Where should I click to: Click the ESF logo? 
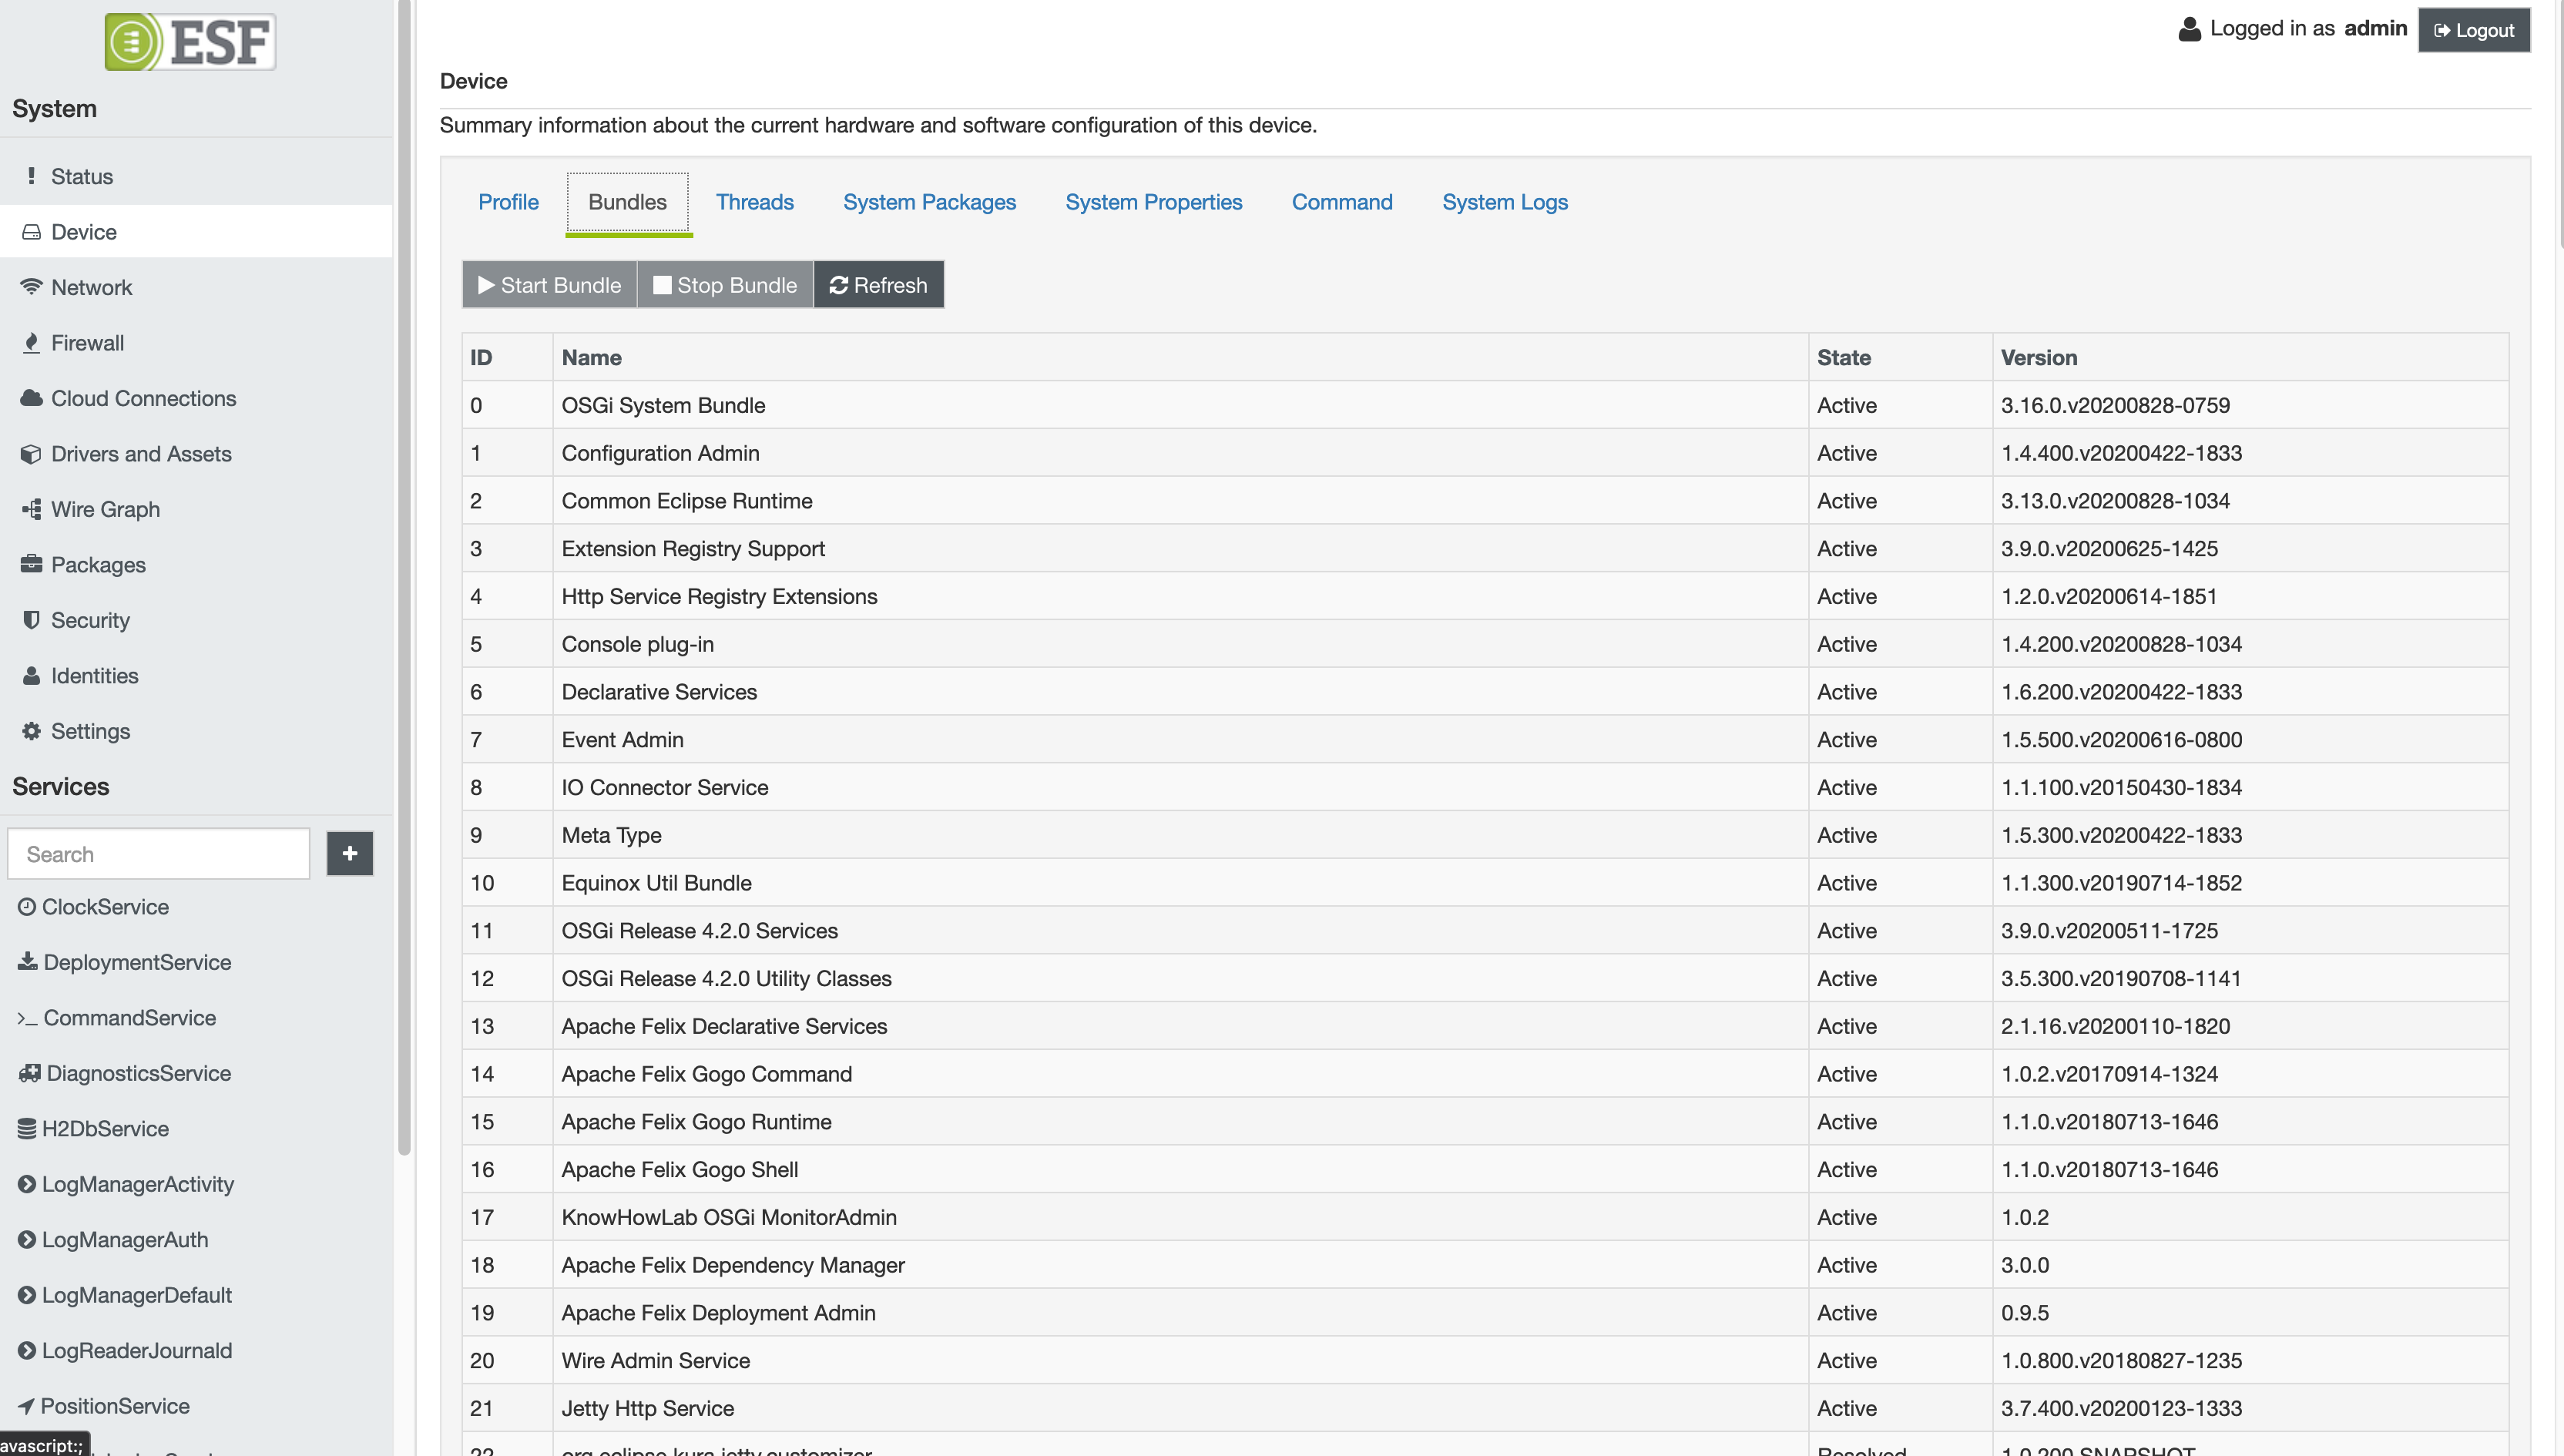pyautogui.click(x=190, y=42)
